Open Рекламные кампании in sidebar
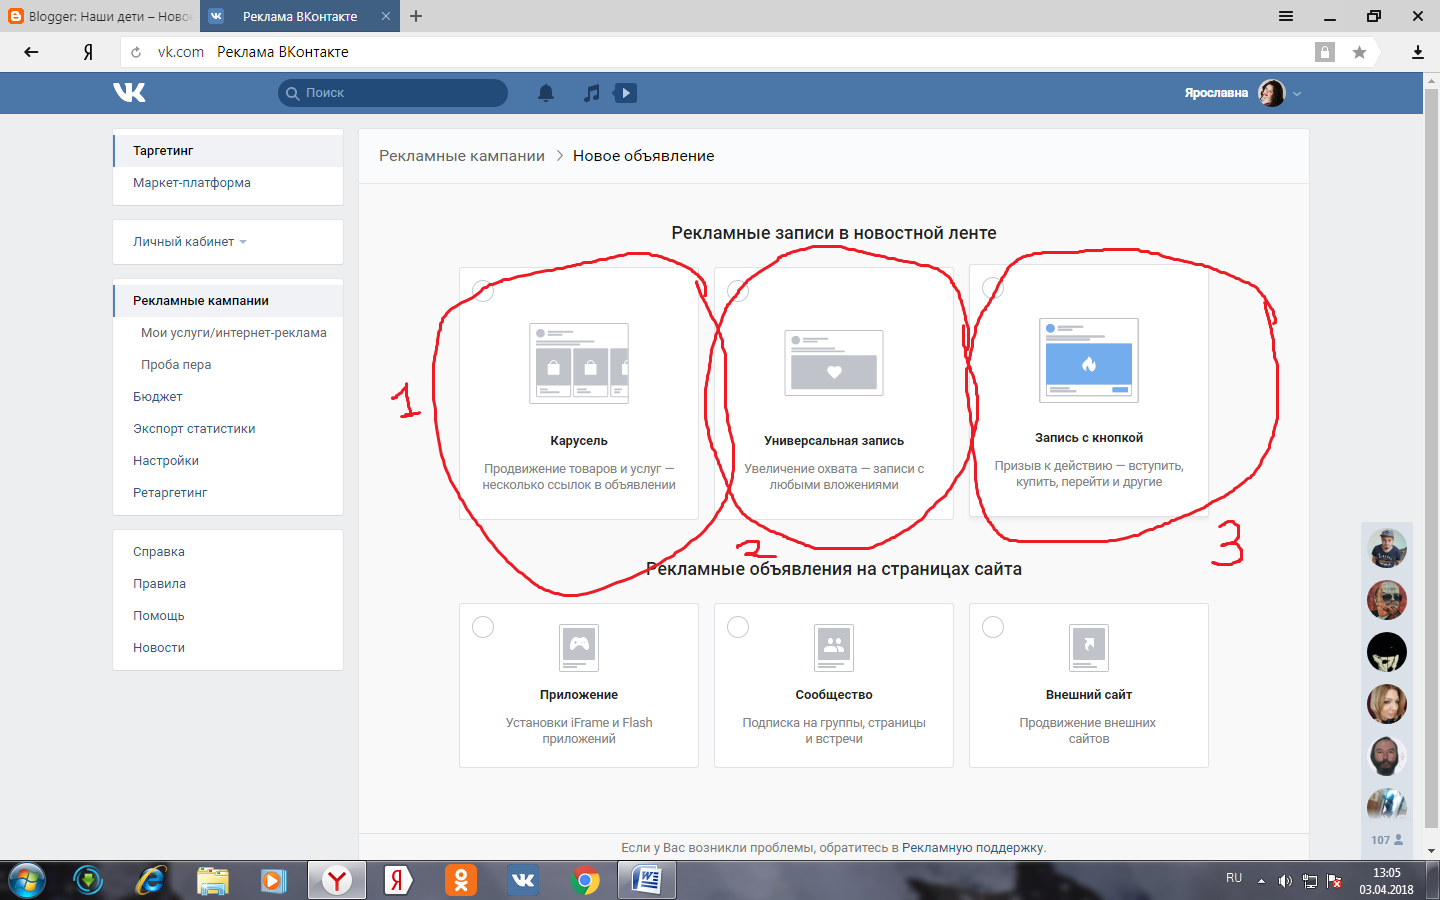Screen dimensions: 1440x900 (x=228, y=301)
